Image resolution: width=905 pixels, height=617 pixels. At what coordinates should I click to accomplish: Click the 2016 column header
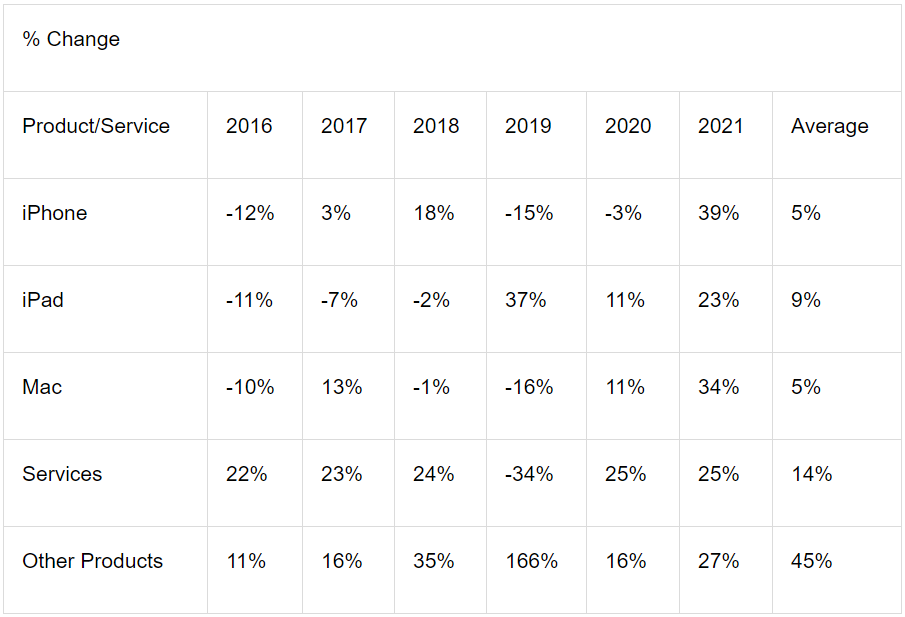[x=249, y=126]
